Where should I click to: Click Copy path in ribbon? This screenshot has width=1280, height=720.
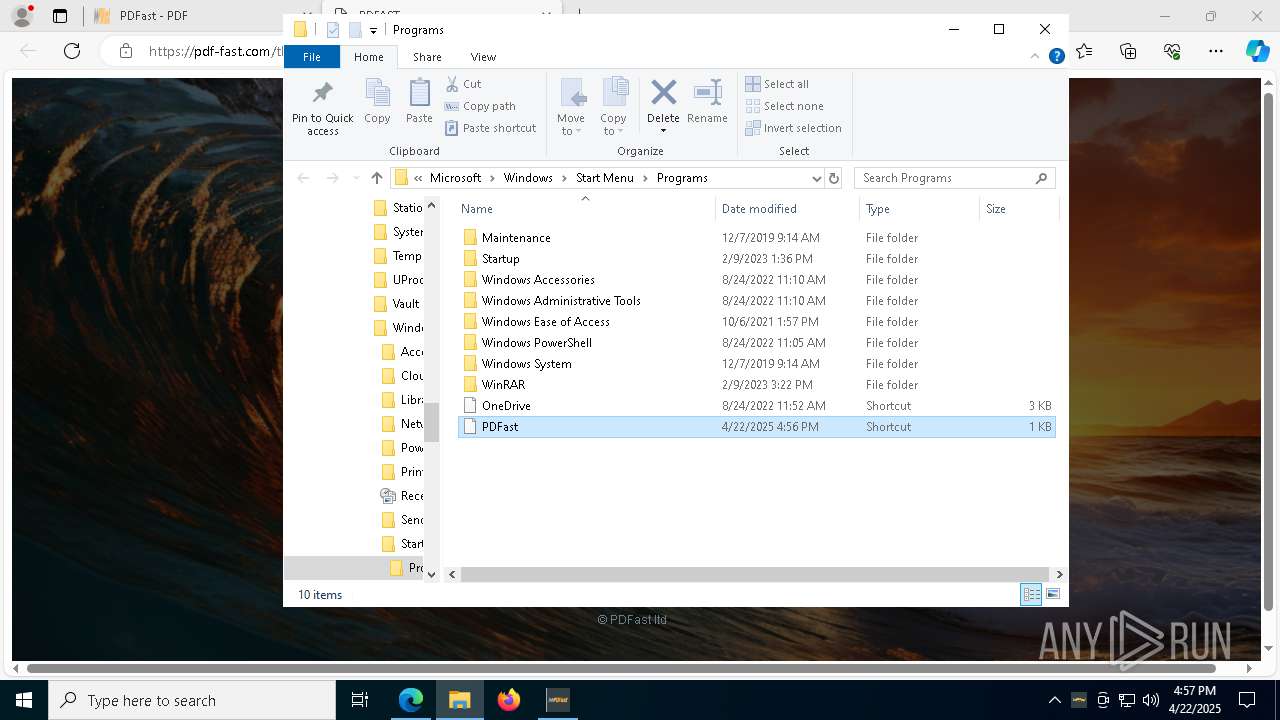480,106
